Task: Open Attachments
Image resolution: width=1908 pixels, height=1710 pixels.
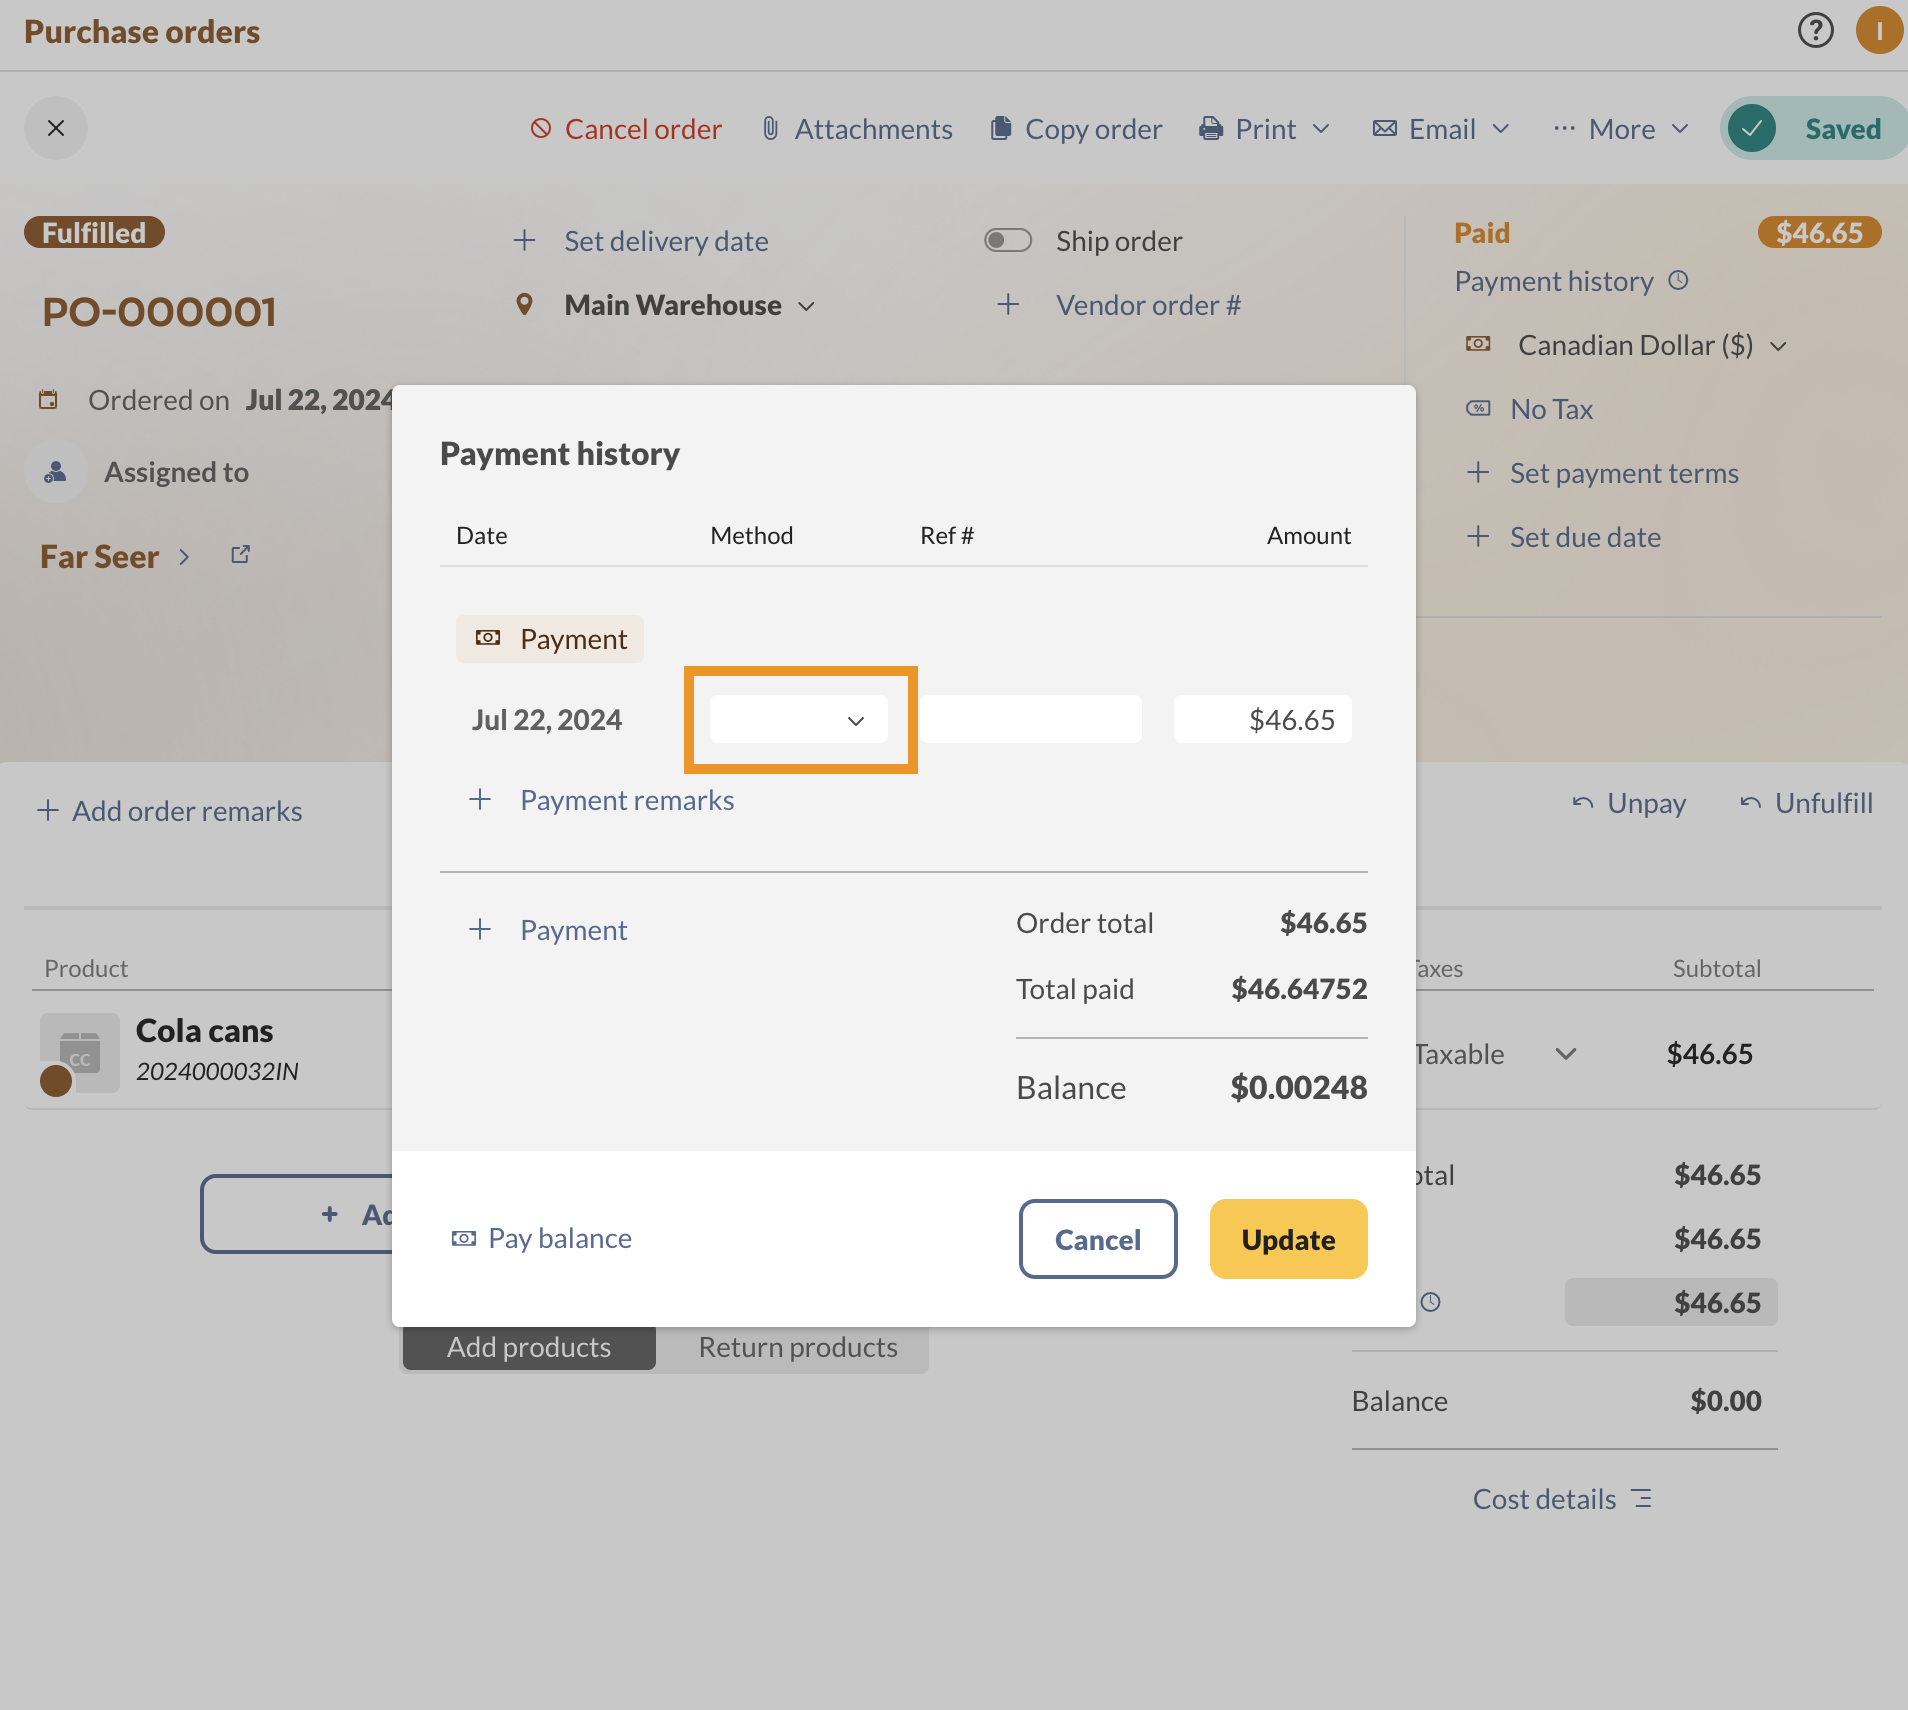Action: (x=857, y=129)
